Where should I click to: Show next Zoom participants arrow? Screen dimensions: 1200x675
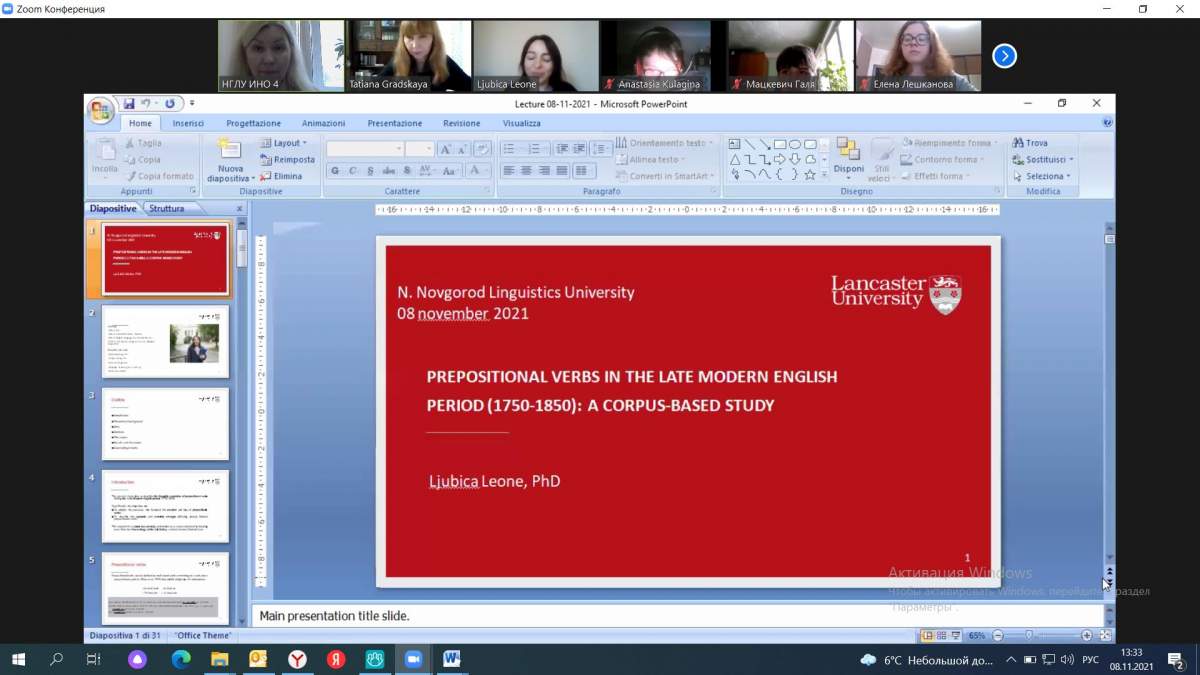coord(1004,56)
